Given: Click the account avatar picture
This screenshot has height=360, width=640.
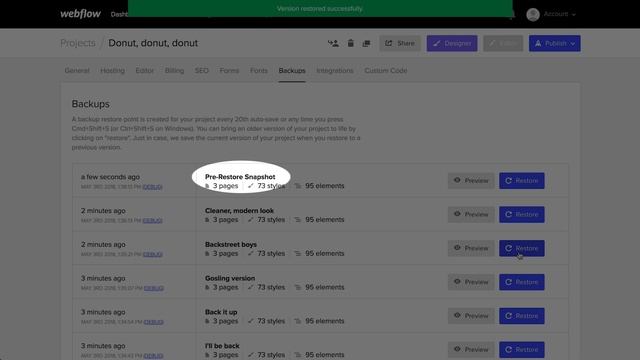Looking at the screenshot, I should [x=533, y=14].
